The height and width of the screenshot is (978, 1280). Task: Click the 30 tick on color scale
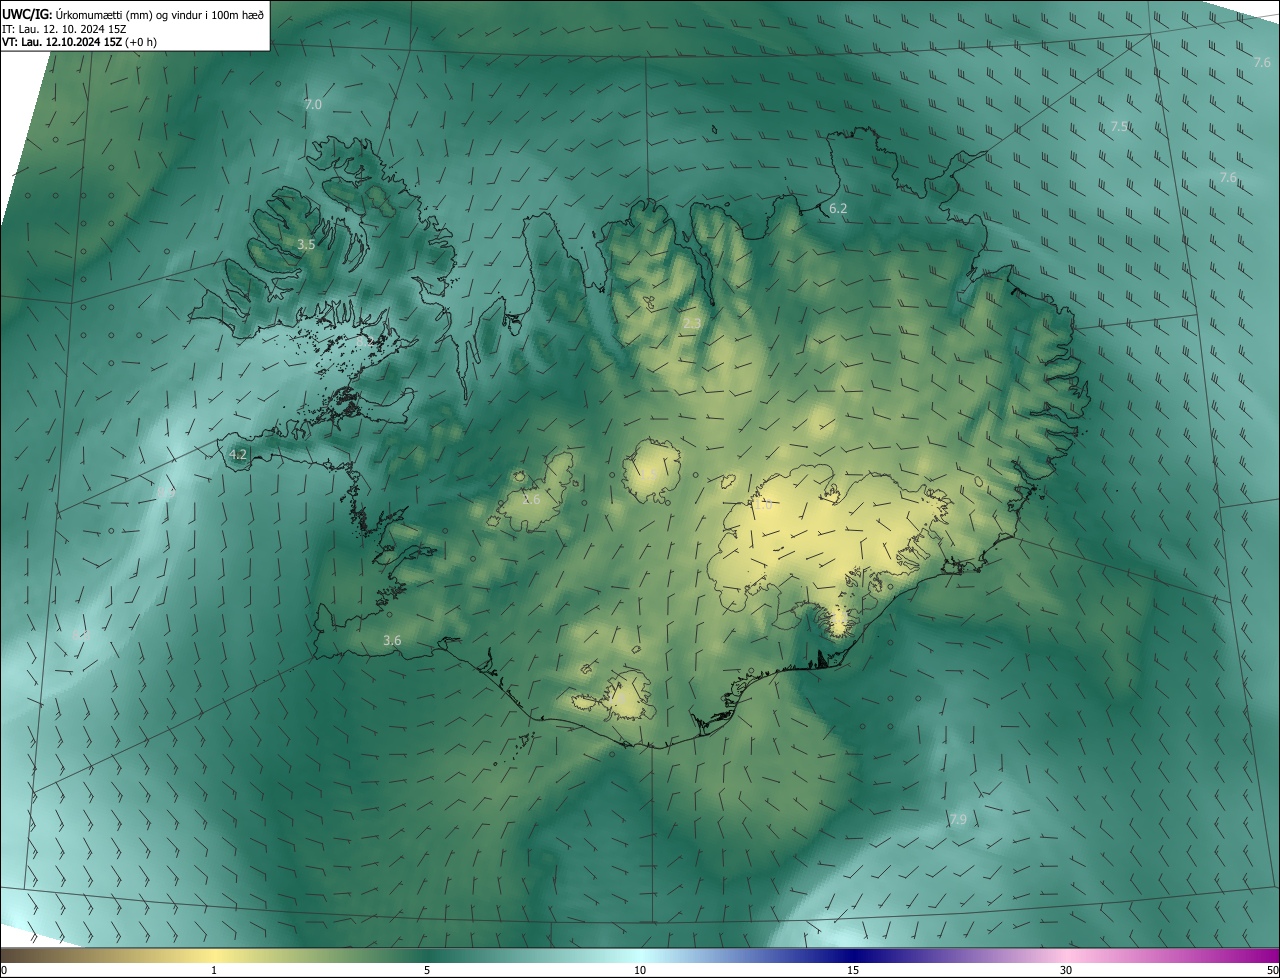pyautogui.click(x=1066, y=970)
